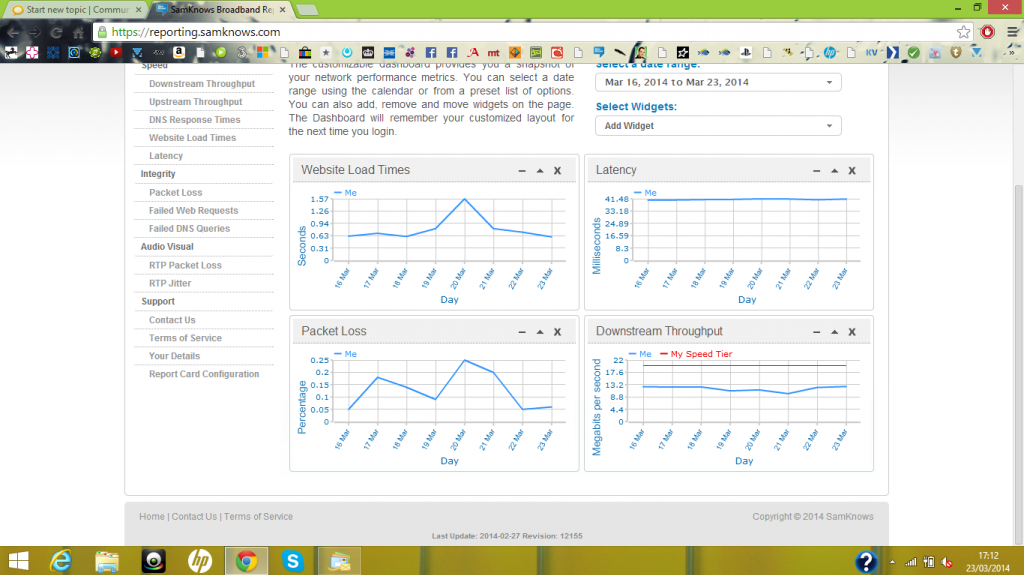The width and height of the screenshot is (1024, 575).
Task: Move the Downstream Throughput widget up
Action: pyautogui.click(x=835, y=332)
